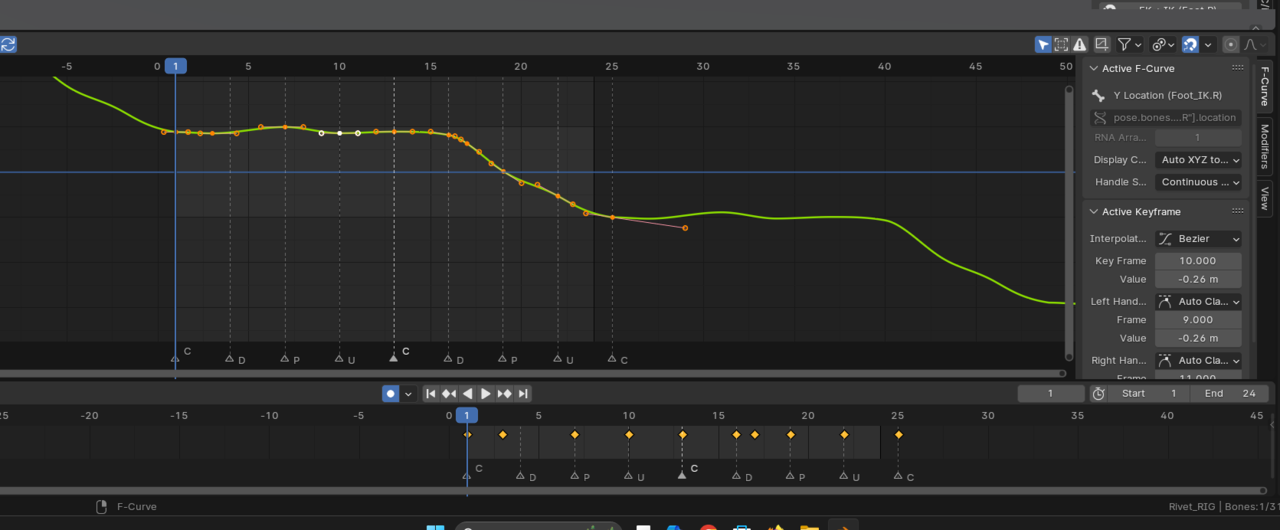Select graph editor marker D at frame 16

point(448,358)
